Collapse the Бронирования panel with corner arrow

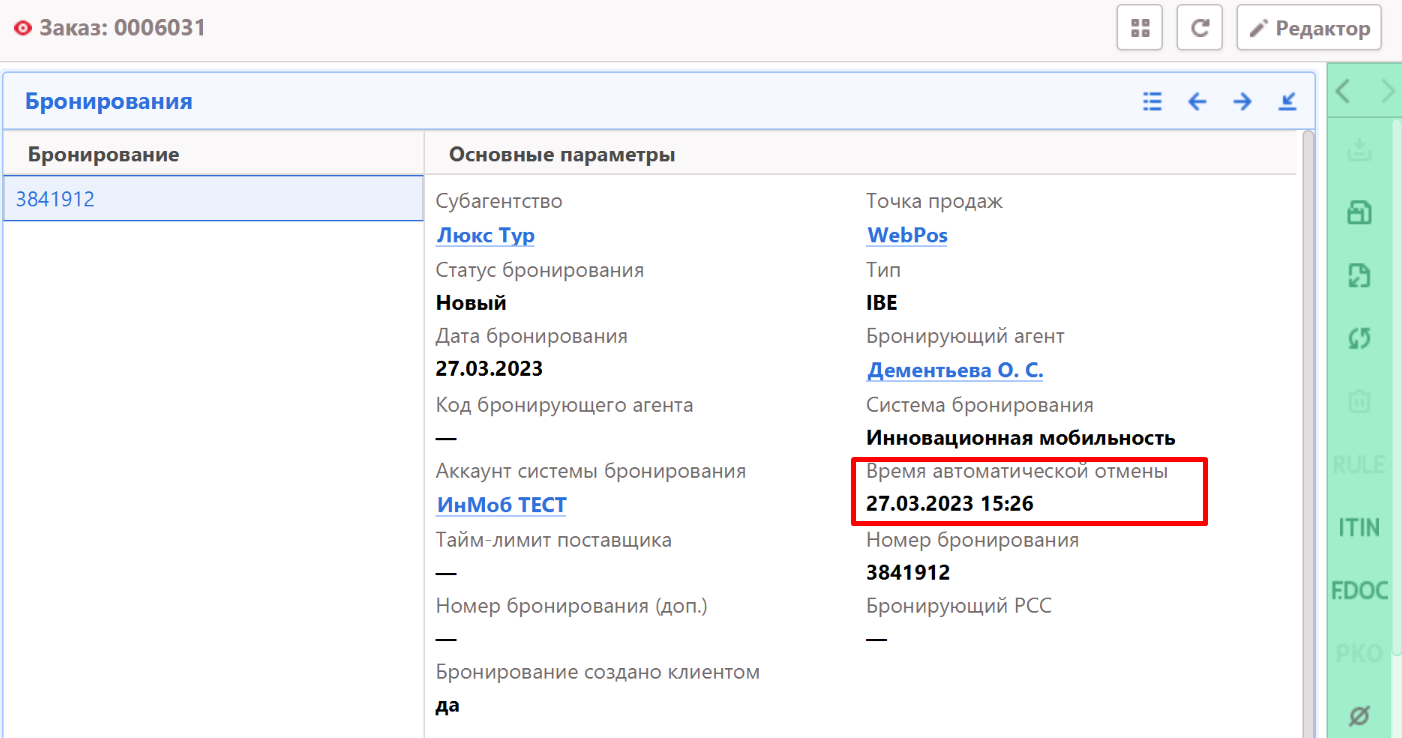1288,101
